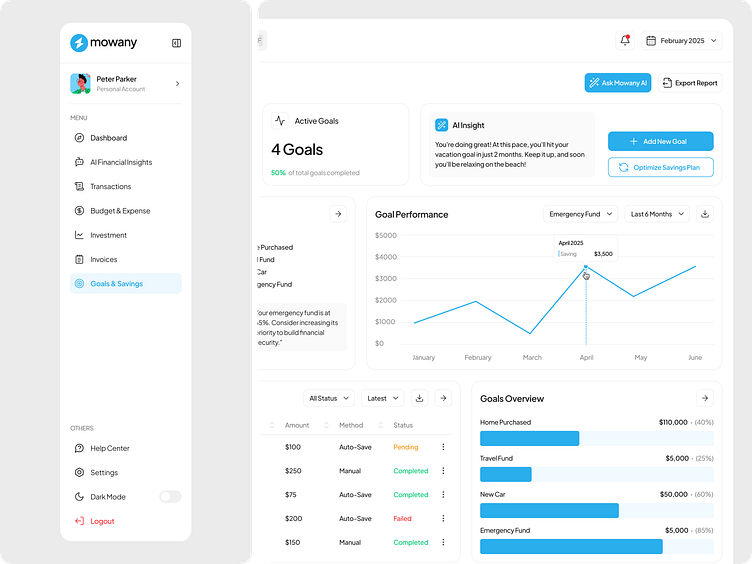Click the Active Goals pulse icon
The height and width of the screenshot is (564, 752).
[280, 121]
